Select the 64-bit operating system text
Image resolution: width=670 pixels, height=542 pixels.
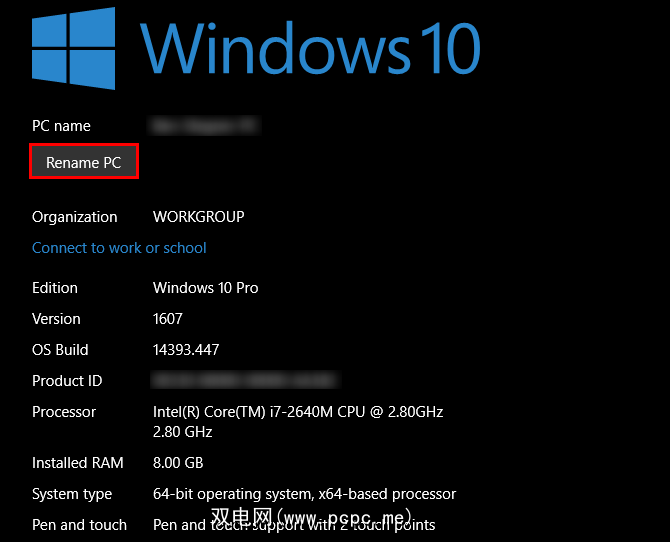(304, 494)
